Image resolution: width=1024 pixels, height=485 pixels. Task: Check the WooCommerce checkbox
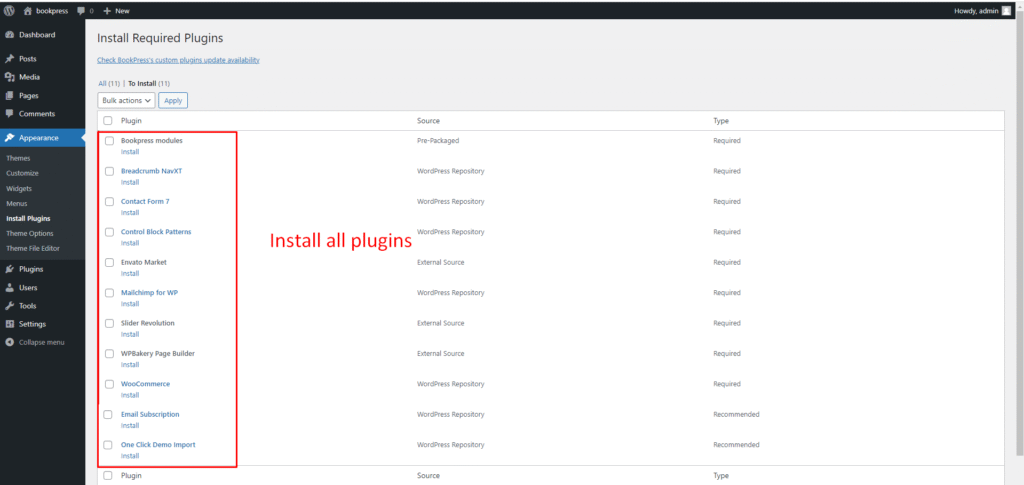[x=109, y=384]
